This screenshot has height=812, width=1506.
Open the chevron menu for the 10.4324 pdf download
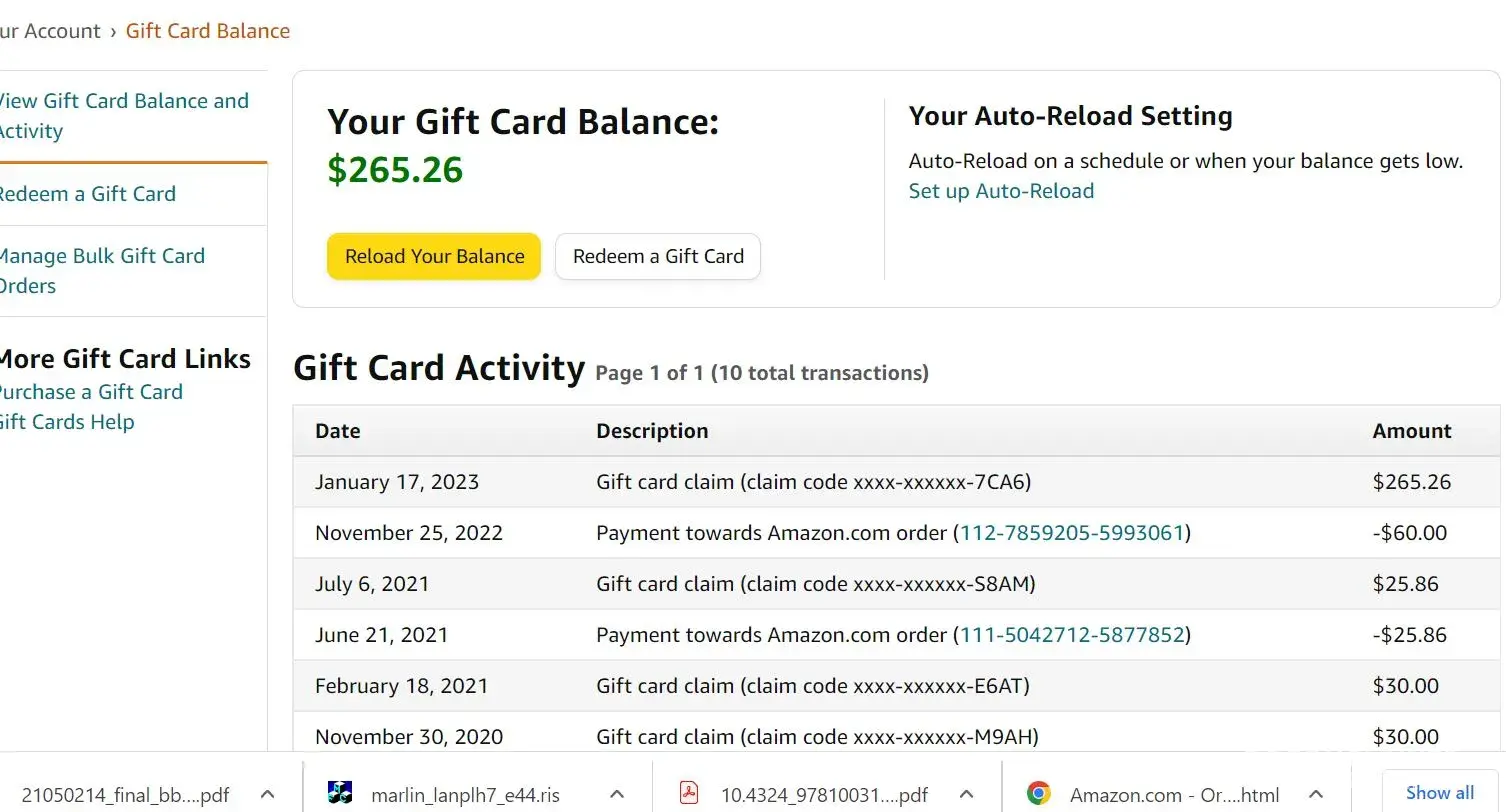pos(966,794)
